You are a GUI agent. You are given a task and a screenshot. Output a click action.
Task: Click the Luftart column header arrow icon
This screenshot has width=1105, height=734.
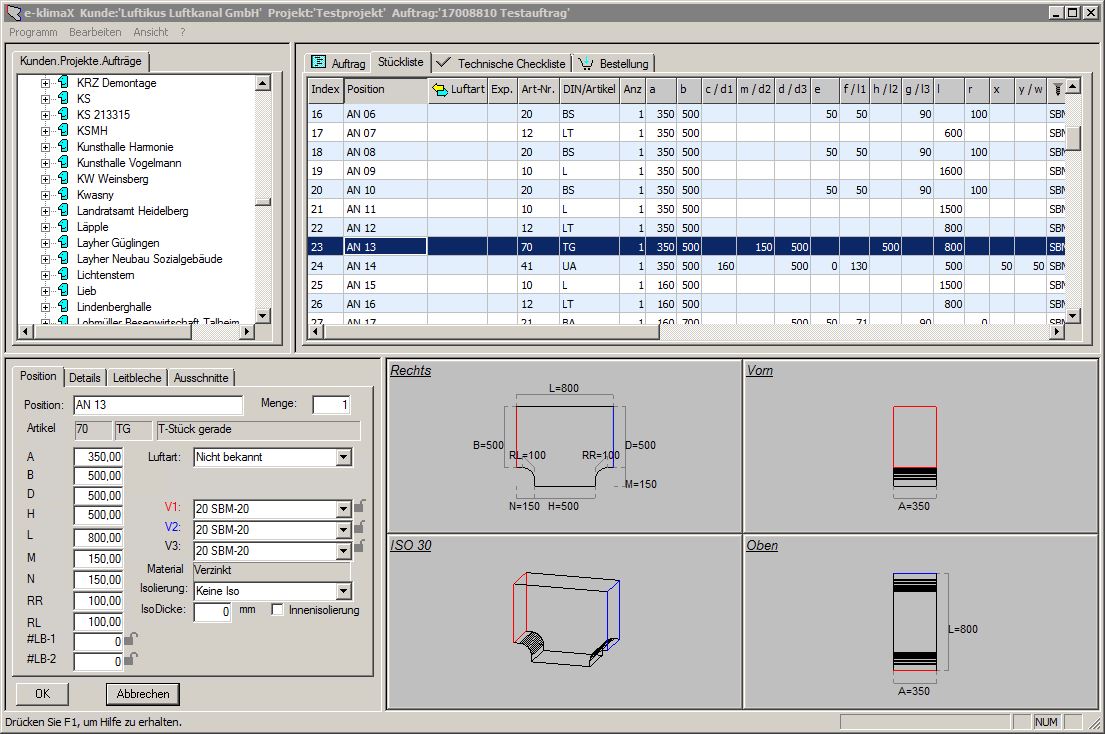click(439, 90)
